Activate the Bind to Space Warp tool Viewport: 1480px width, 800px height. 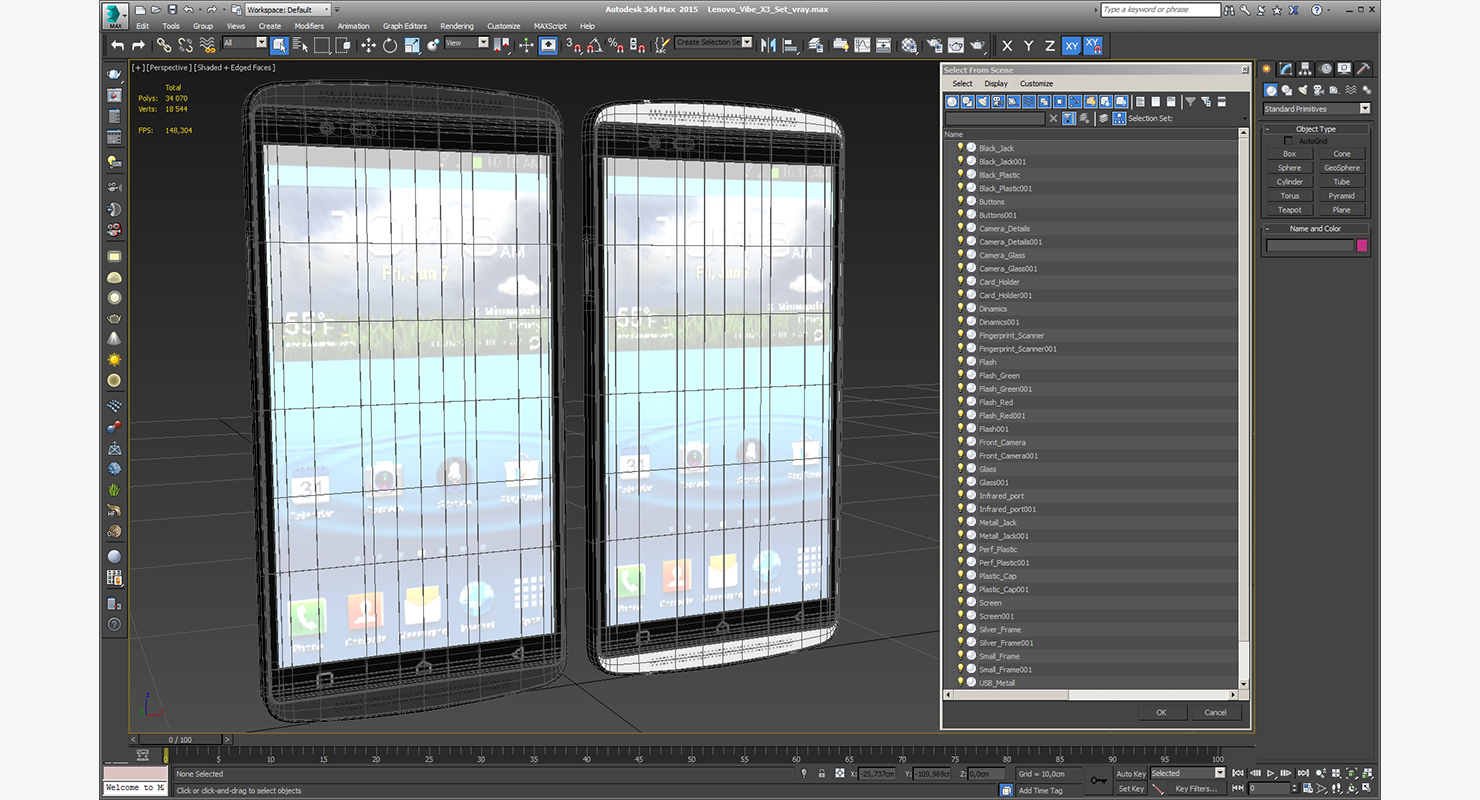(x=208, y=45)
